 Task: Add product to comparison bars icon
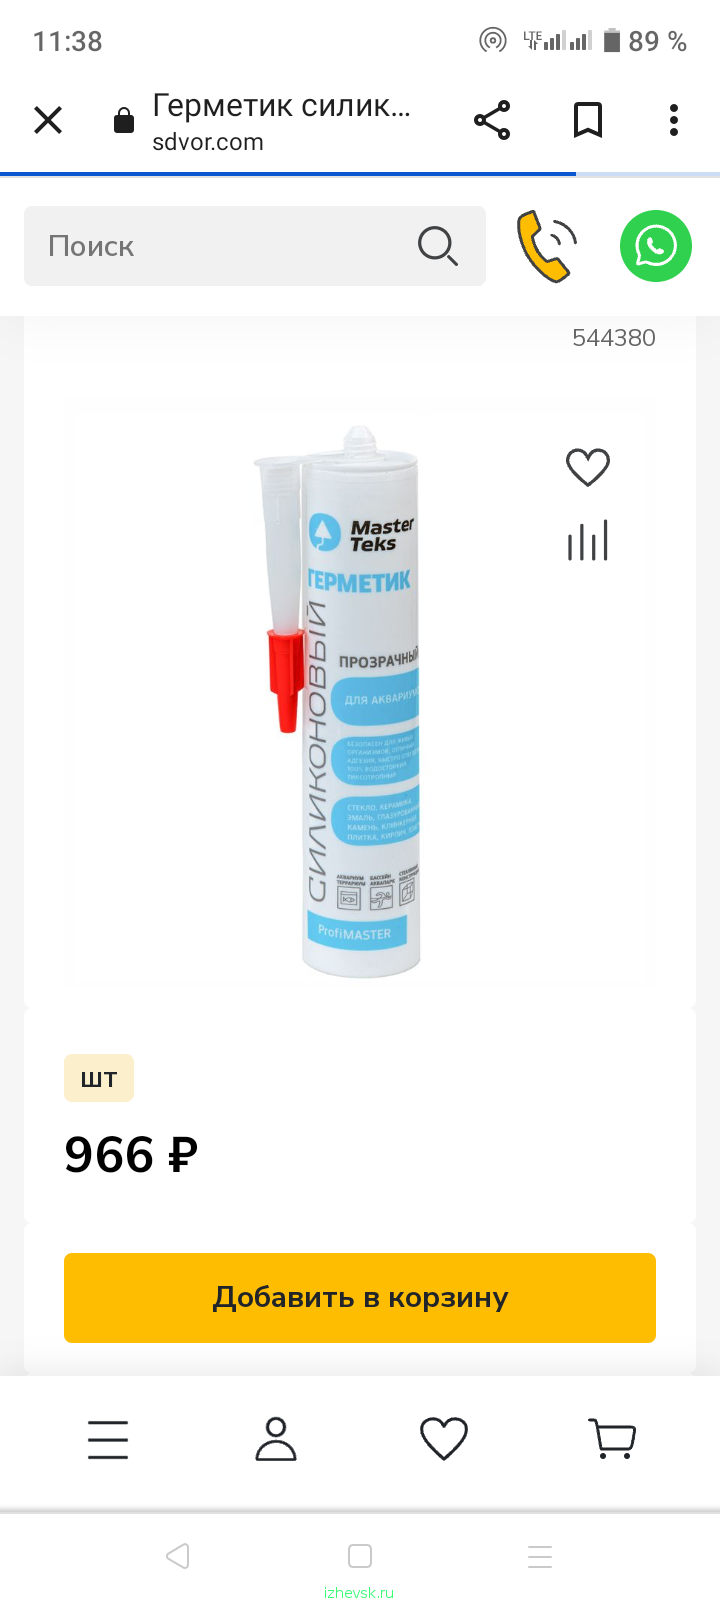pos(588,541)
